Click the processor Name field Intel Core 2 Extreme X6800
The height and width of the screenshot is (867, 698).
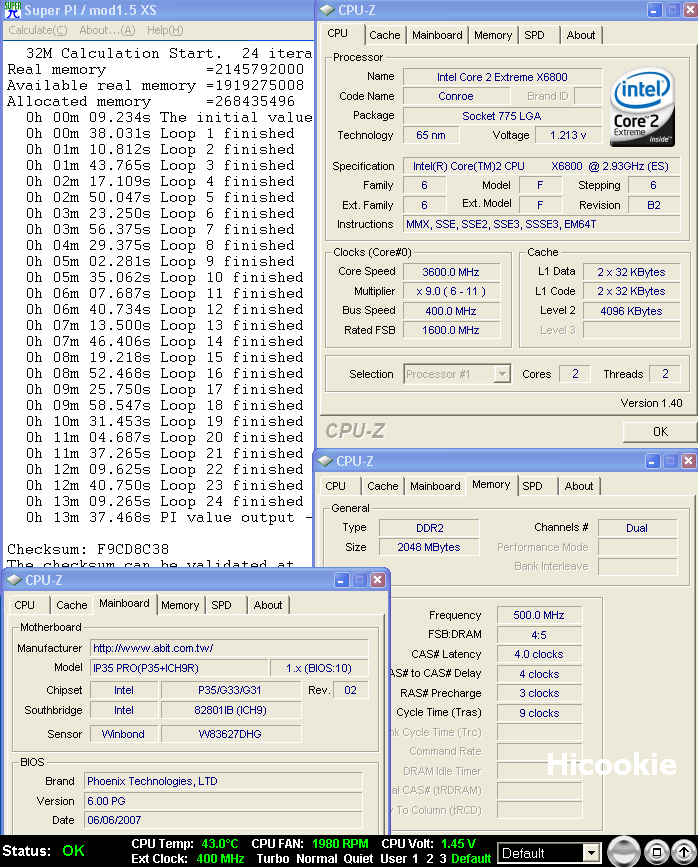point(502,77)
